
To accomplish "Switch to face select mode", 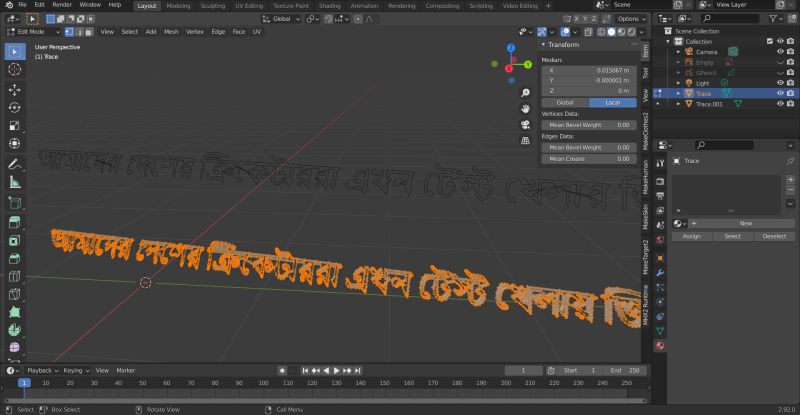I will [89, 32].
